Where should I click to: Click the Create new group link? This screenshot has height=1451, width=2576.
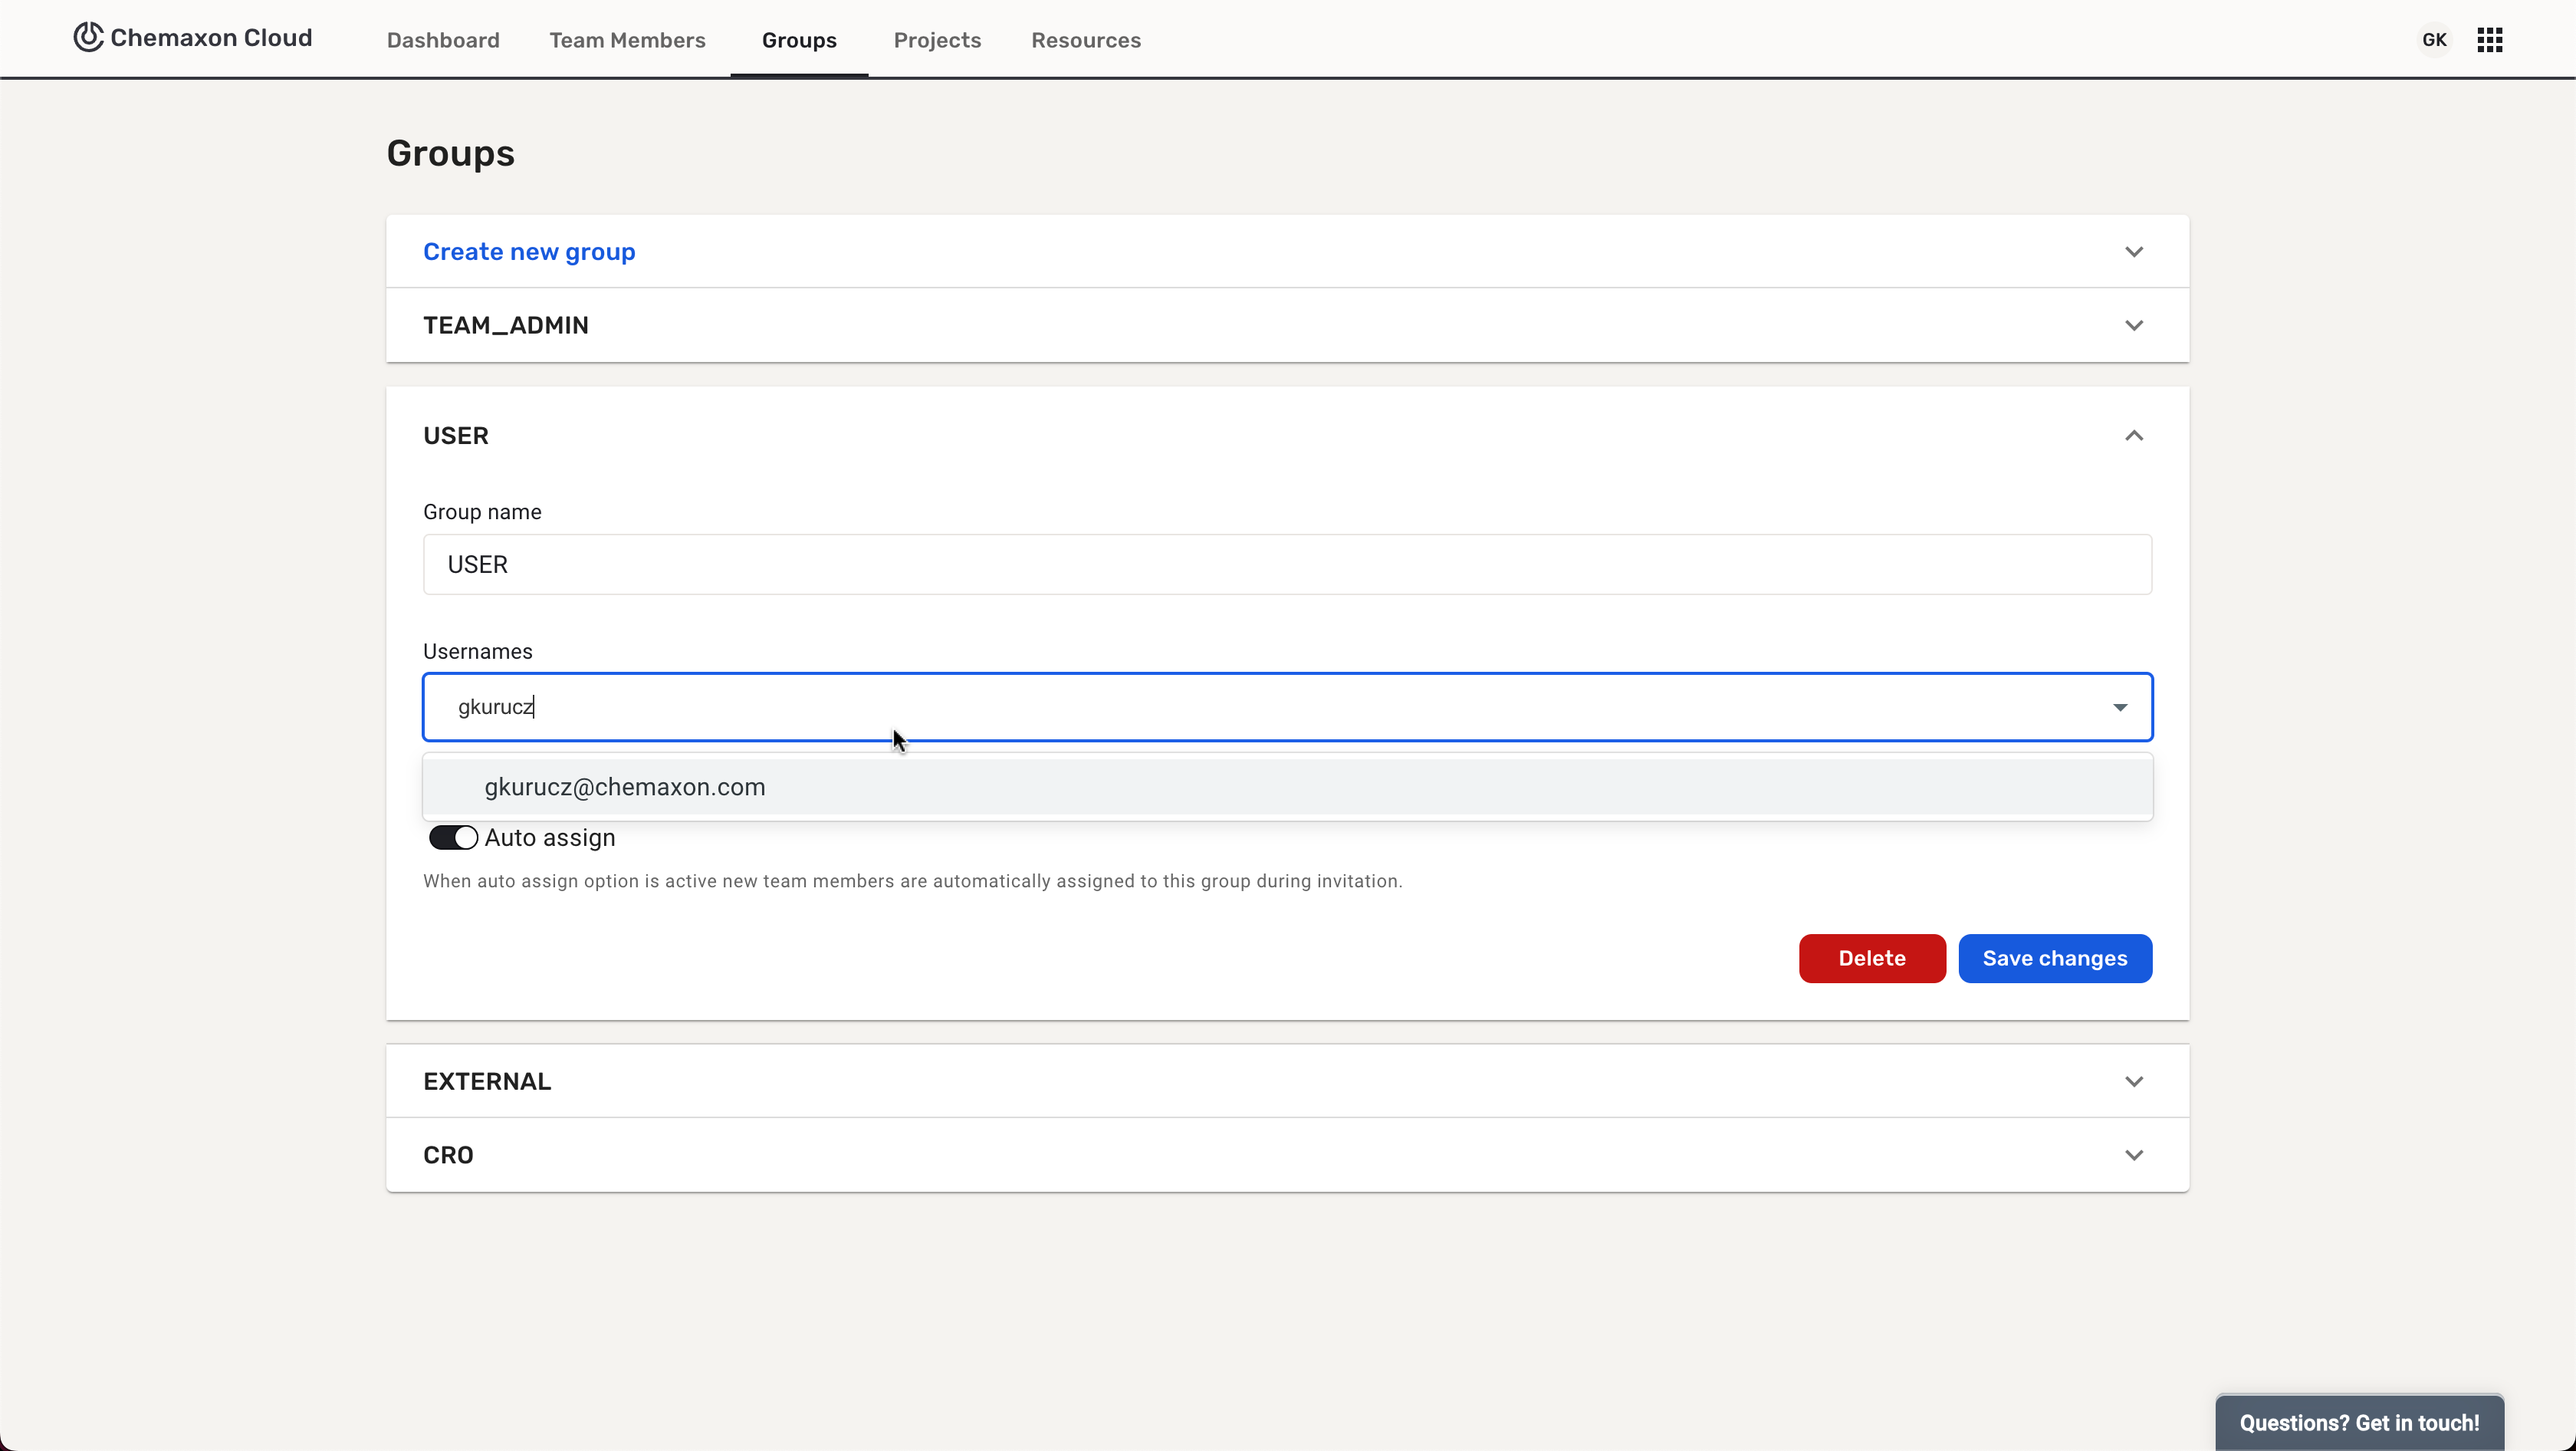529,252
